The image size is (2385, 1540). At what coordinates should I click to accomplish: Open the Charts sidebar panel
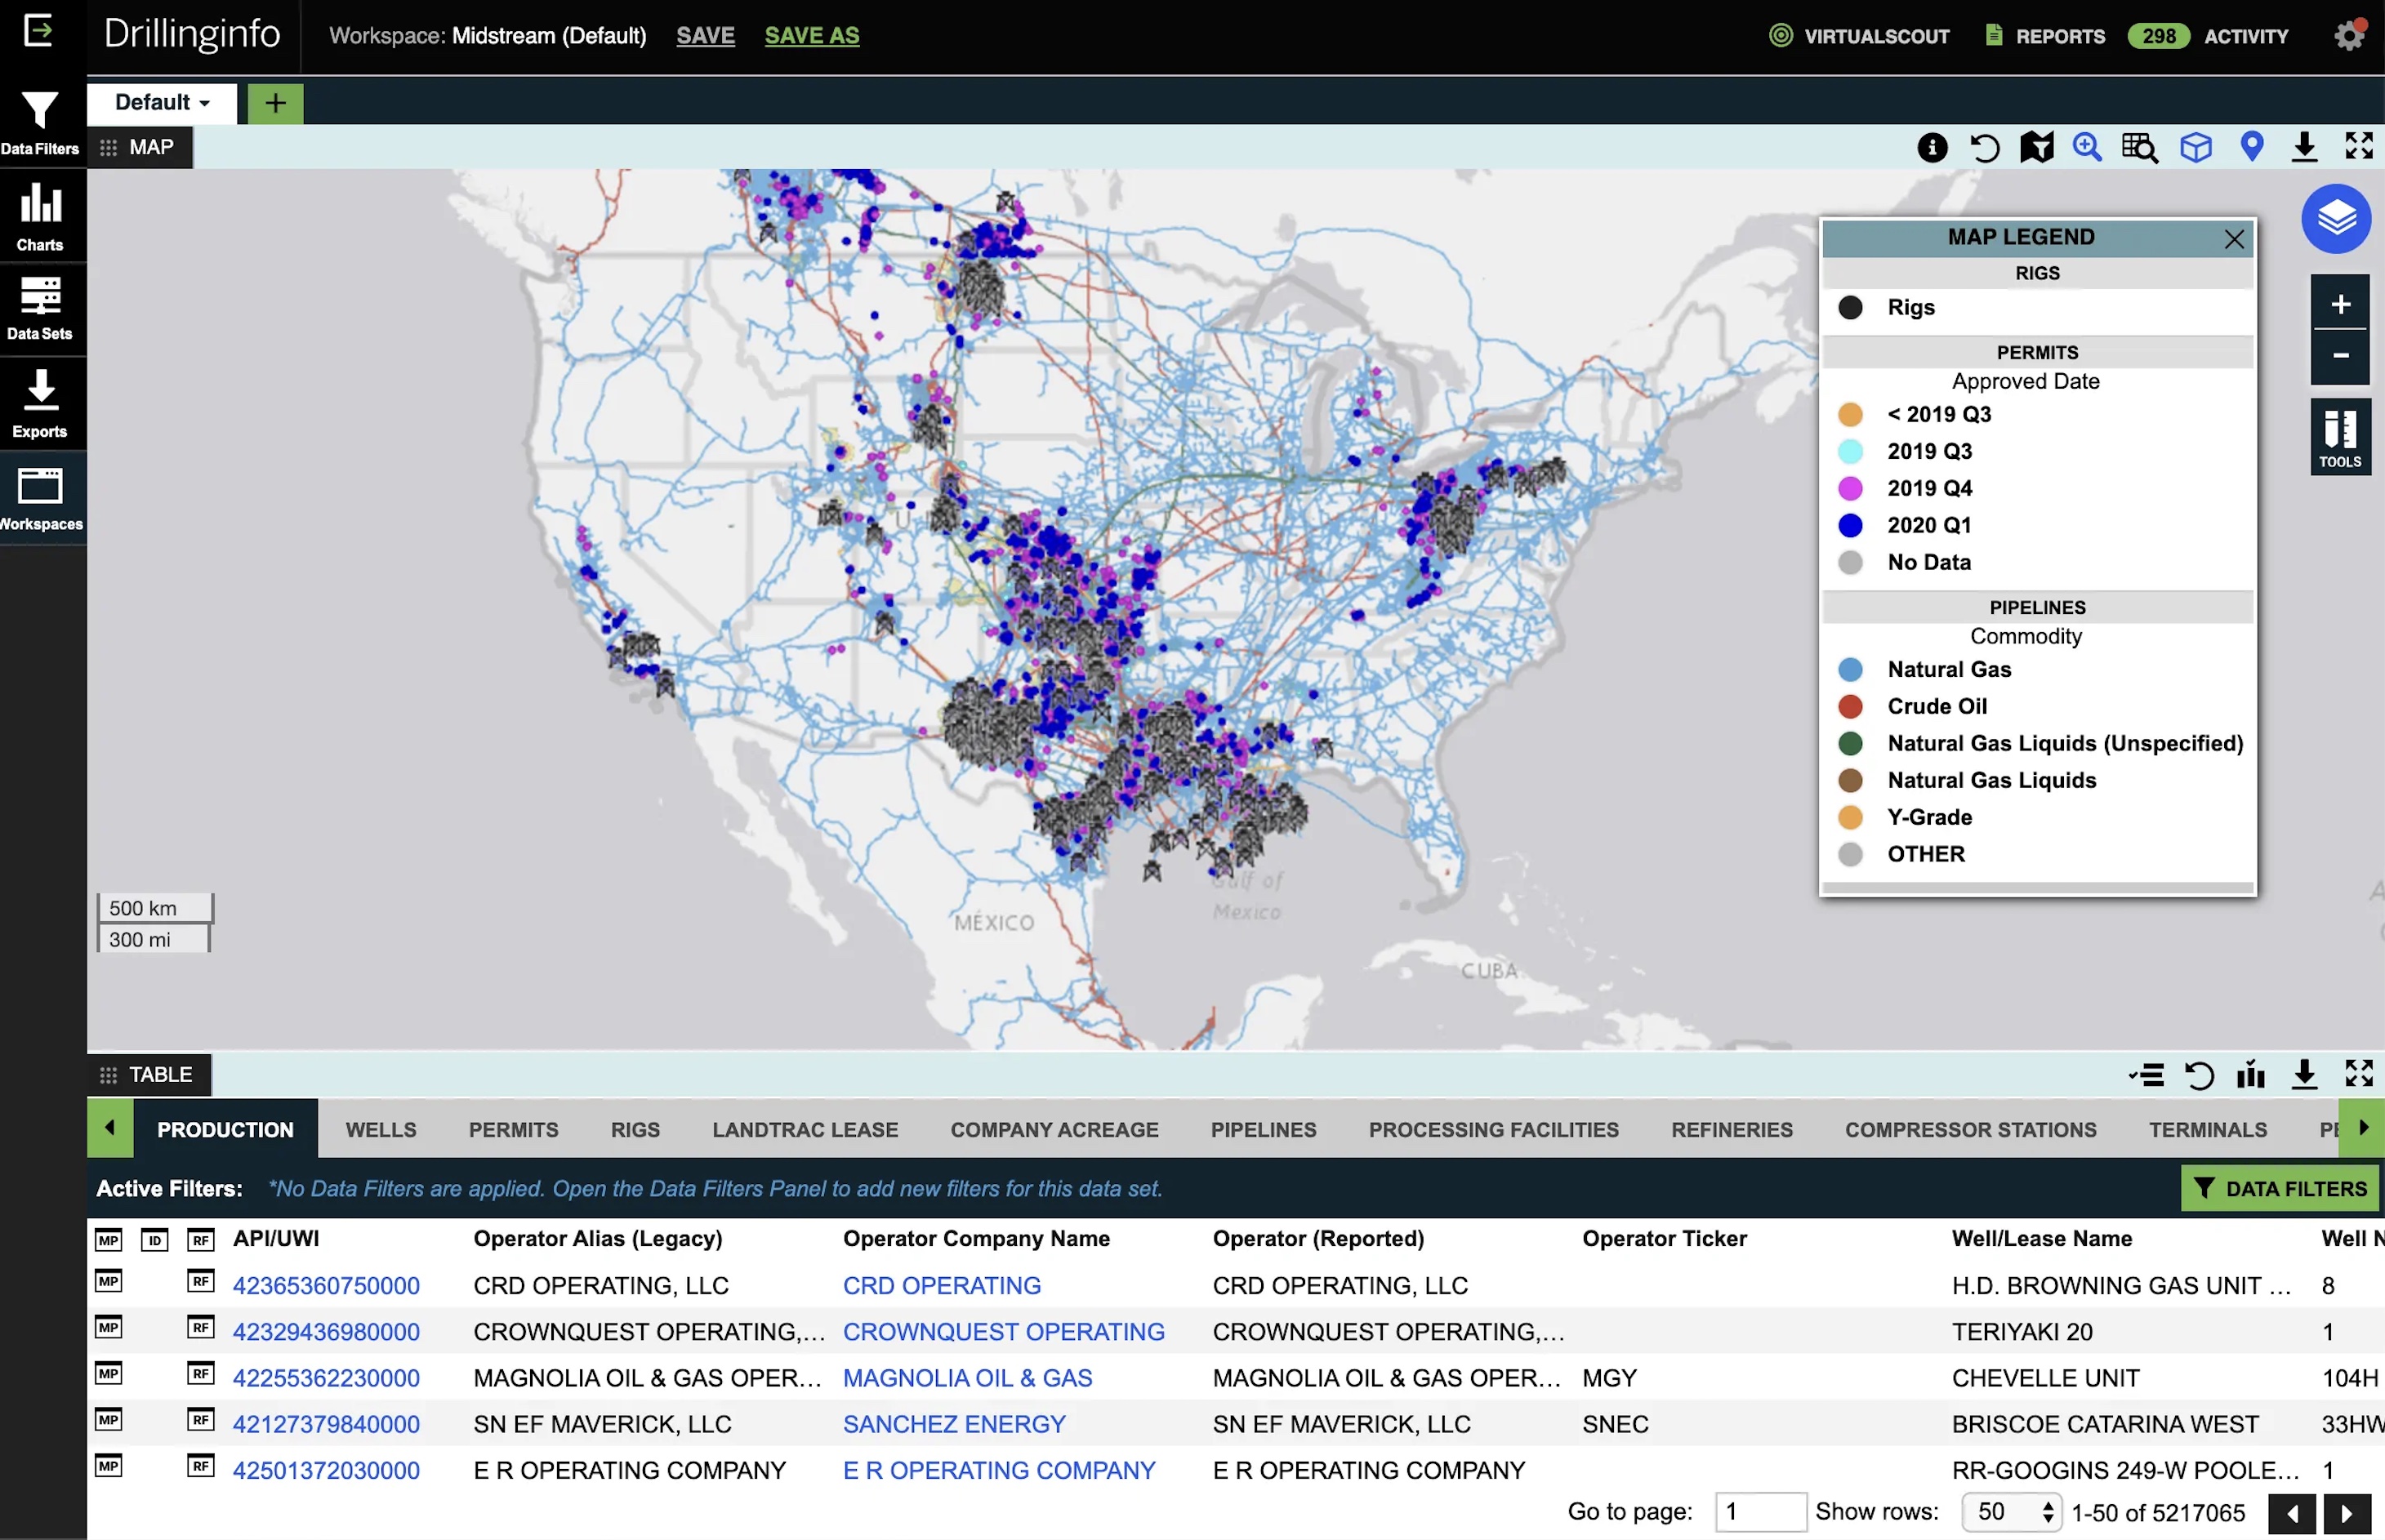(40, 216)
